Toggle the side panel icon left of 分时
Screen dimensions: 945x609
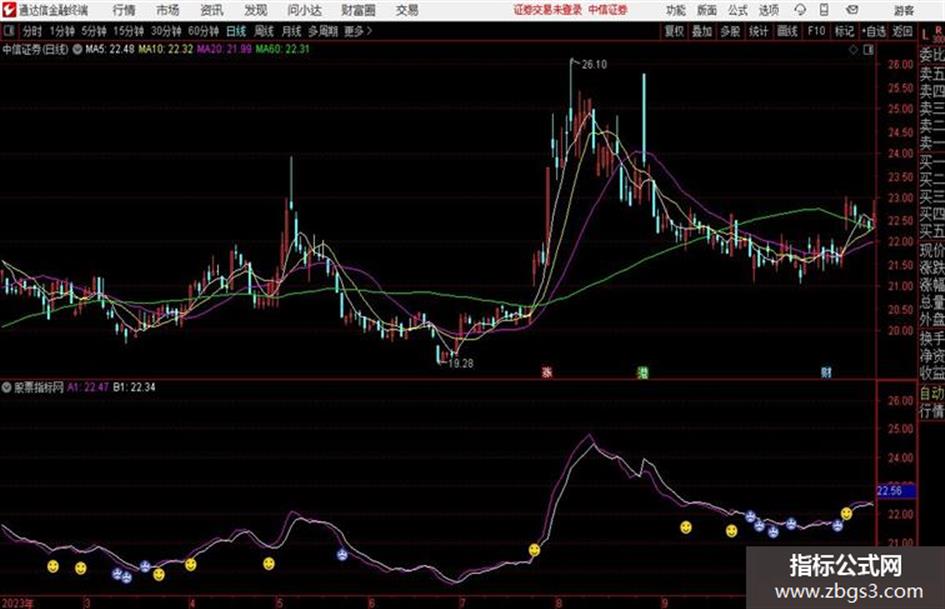[x=9, y=31]
